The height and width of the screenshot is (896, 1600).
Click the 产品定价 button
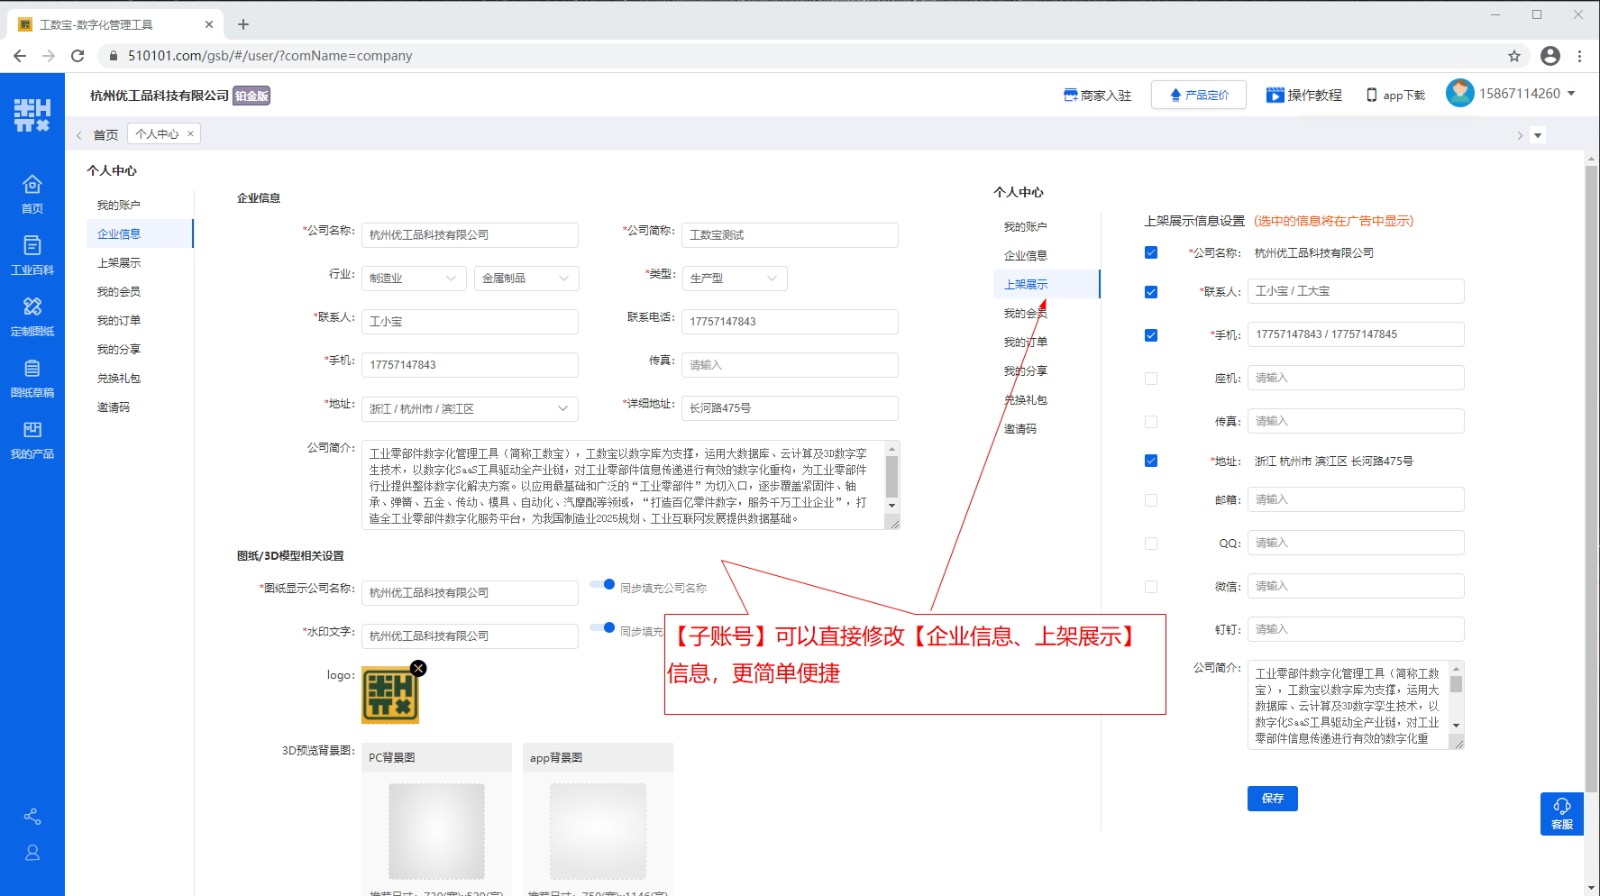[x=1198, y=95]
